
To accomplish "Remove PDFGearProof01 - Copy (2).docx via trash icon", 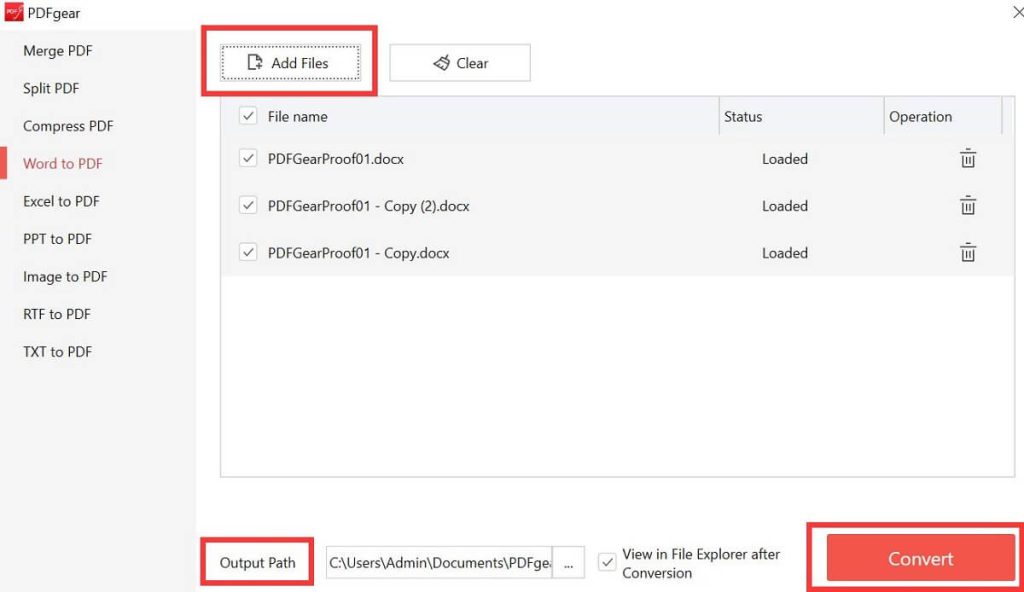I will (x=967, y=205).
